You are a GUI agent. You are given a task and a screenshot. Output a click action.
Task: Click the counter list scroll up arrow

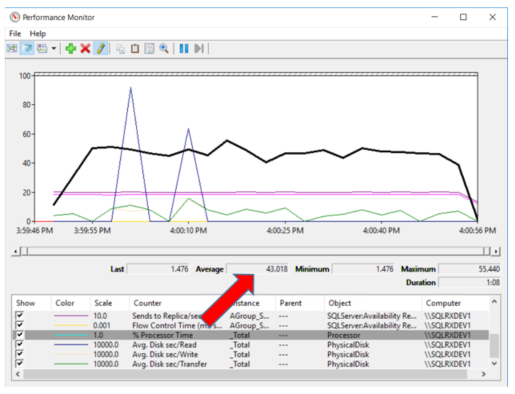494,301
